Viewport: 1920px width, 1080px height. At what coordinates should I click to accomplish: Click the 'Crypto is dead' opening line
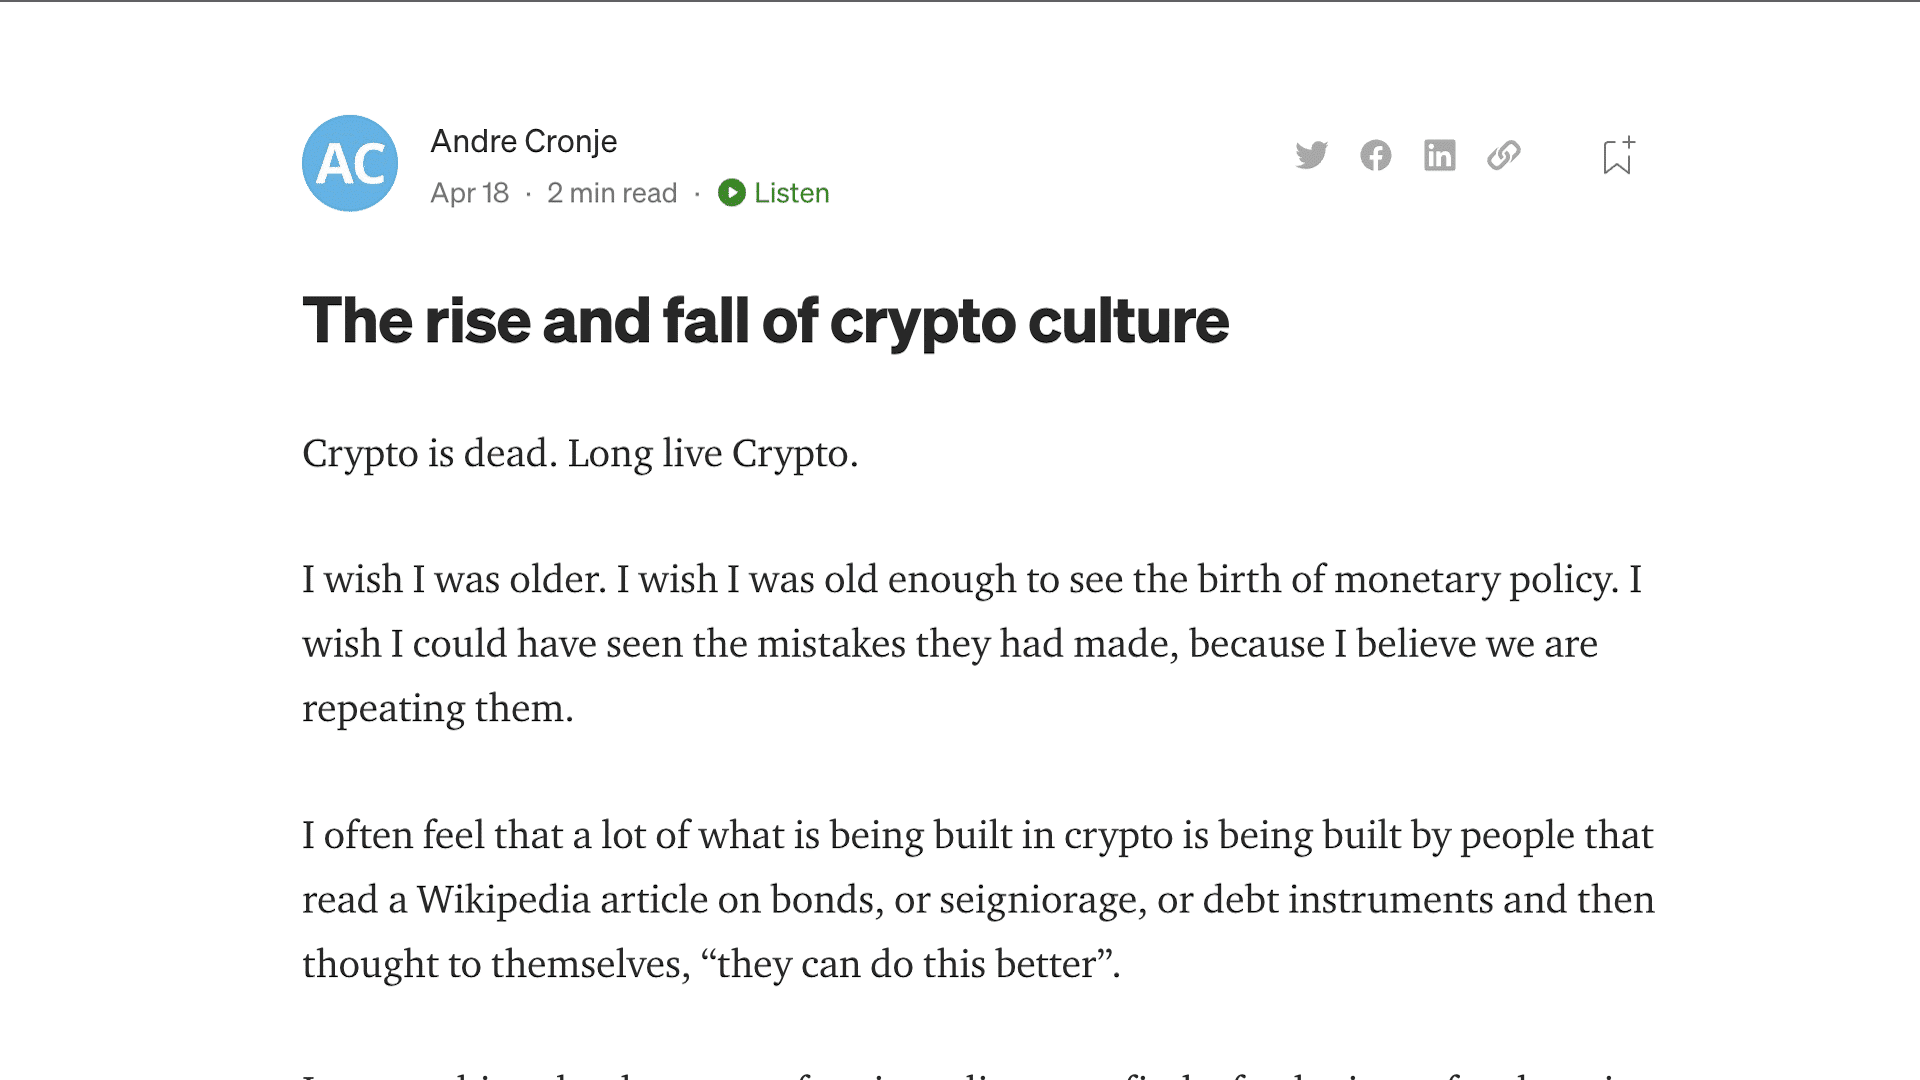click(x=580, y=453)
